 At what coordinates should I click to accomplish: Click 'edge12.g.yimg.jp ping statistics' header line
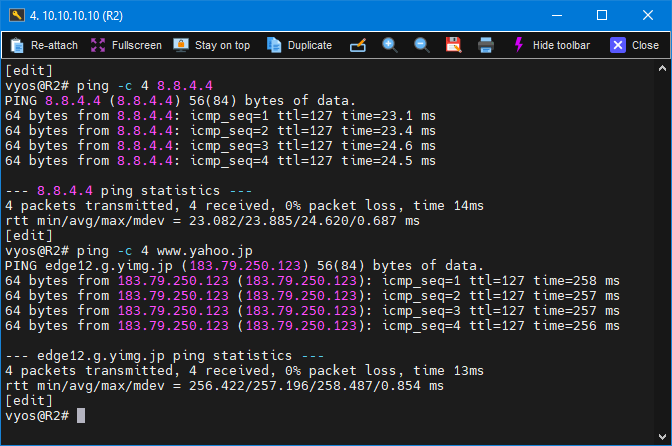coord(165,356)
